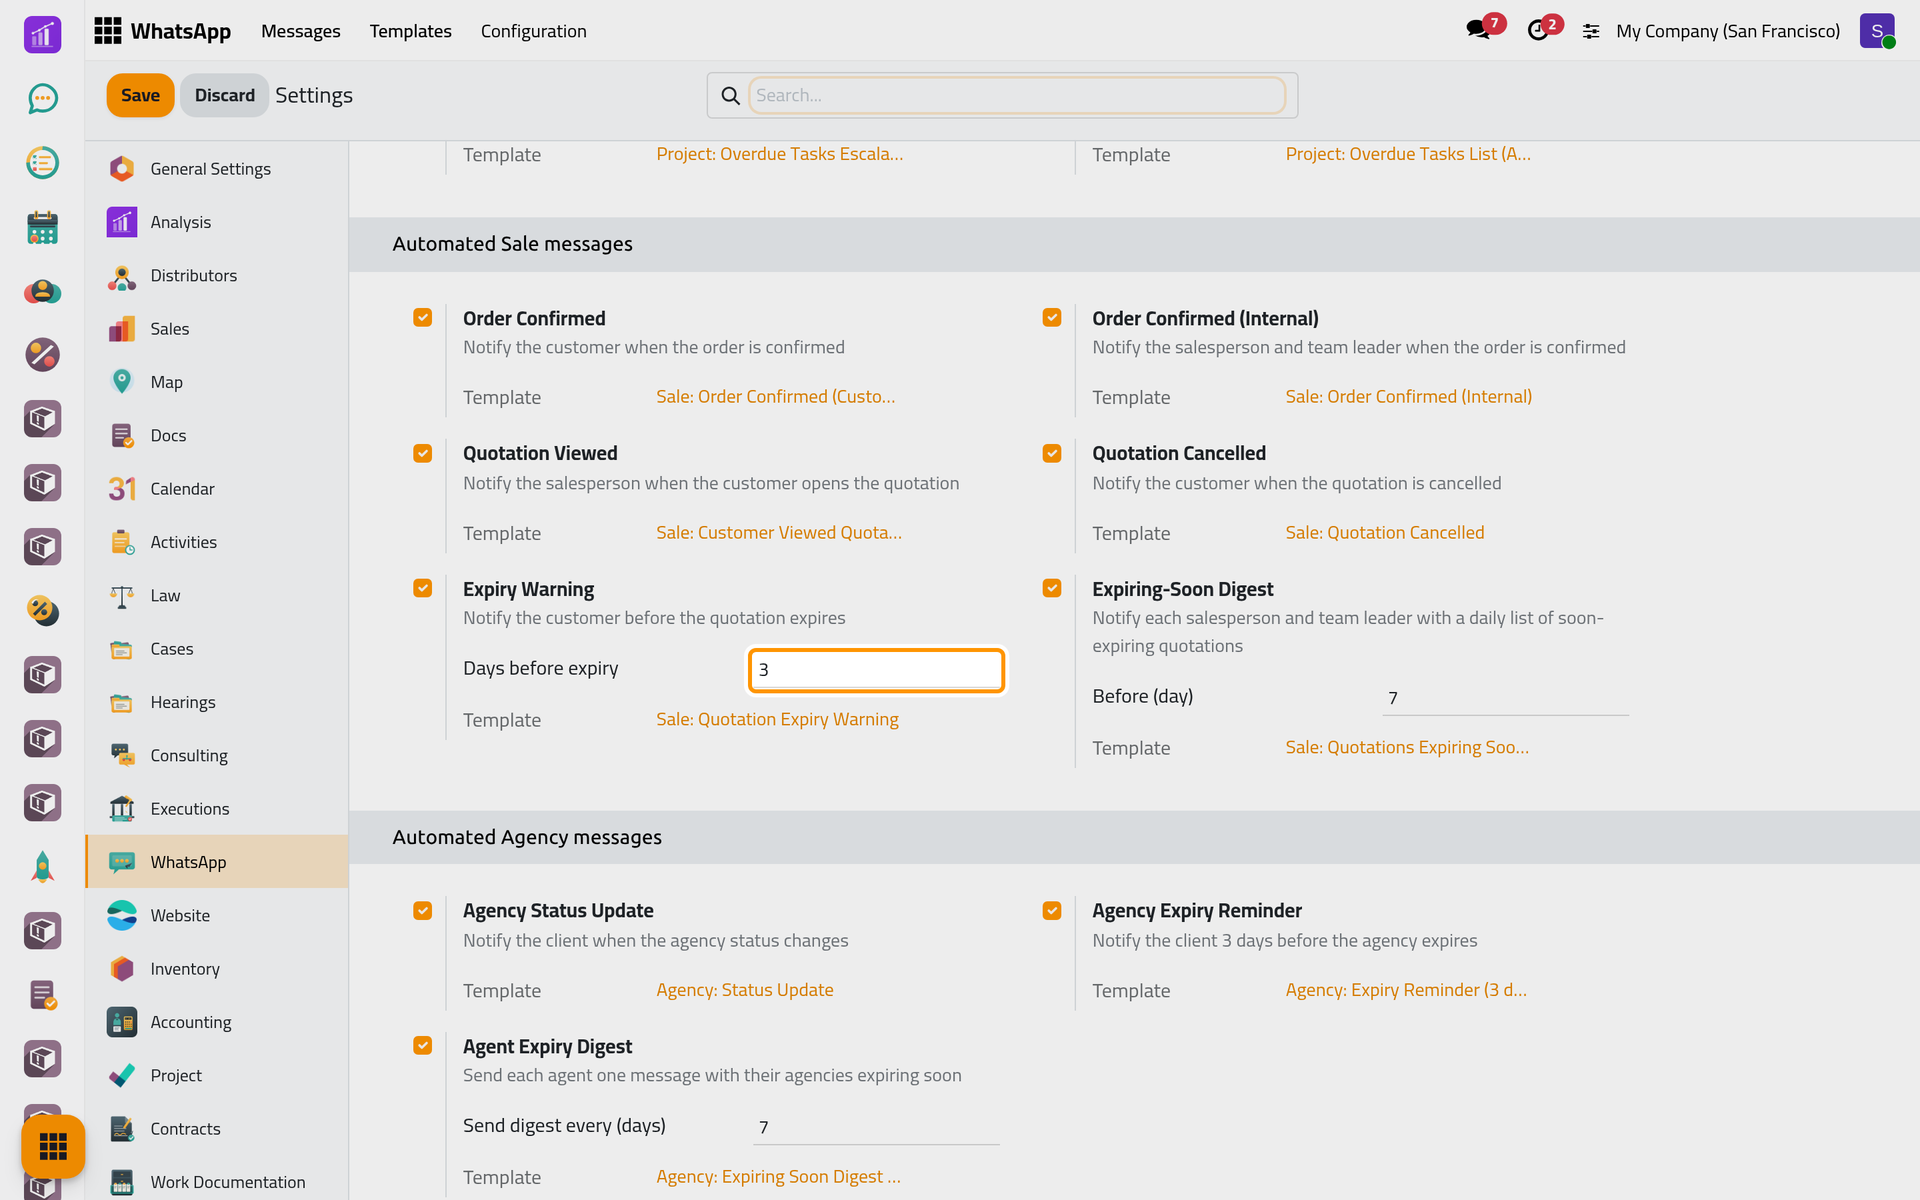This screenshot has width=1920, height=1200.
Task: Click the Save button
Action: (140, 95)
